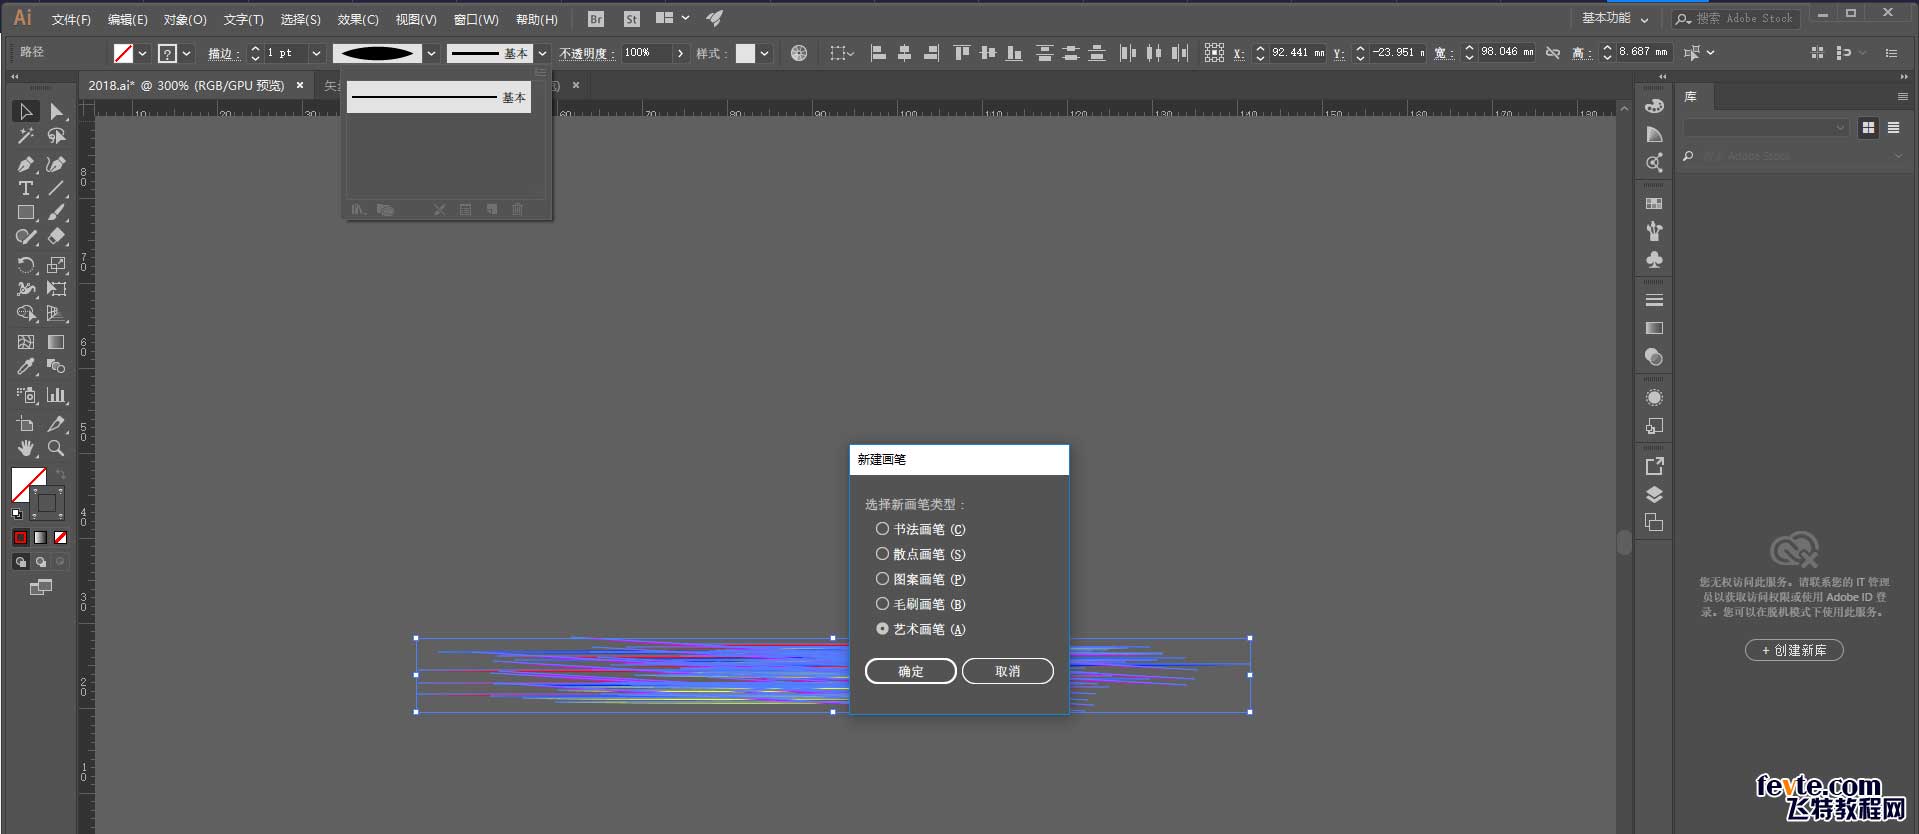
Task: Open the 文件(F) menu
Action: coord(71,19)
